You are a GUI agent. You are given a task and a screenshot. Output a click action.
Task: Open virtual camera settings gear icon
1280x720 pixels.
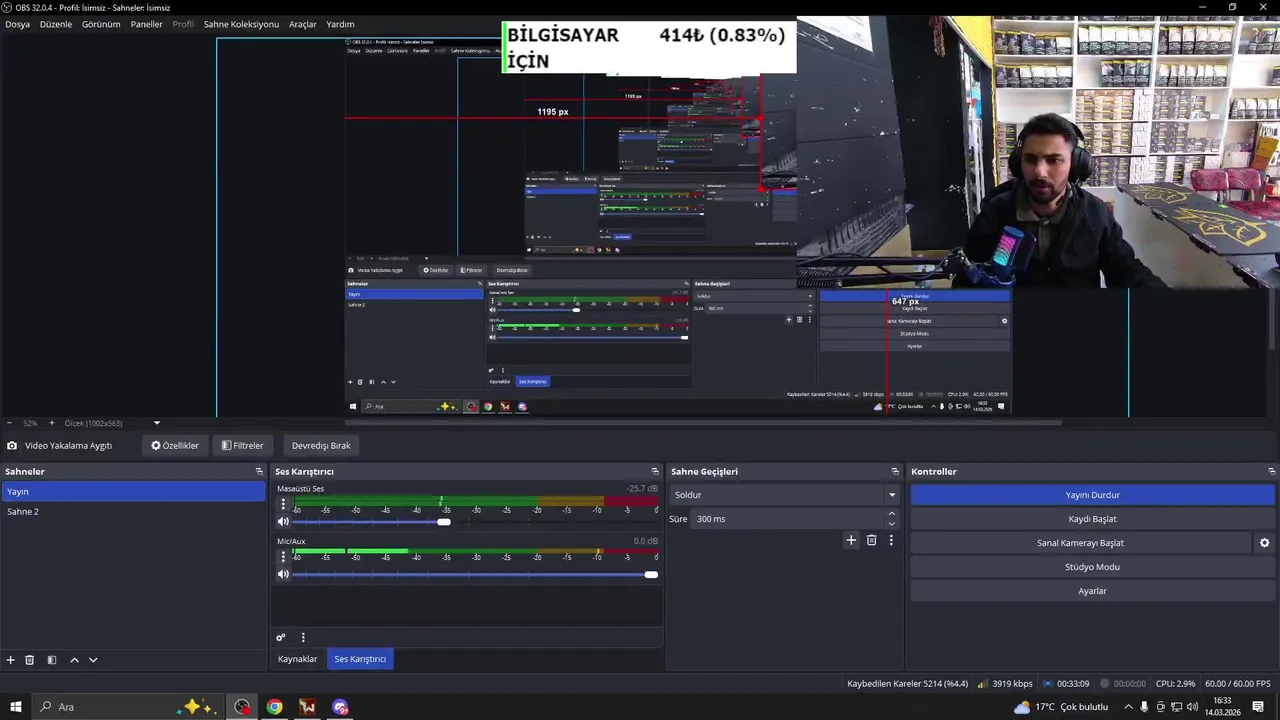coord(1264,543)
